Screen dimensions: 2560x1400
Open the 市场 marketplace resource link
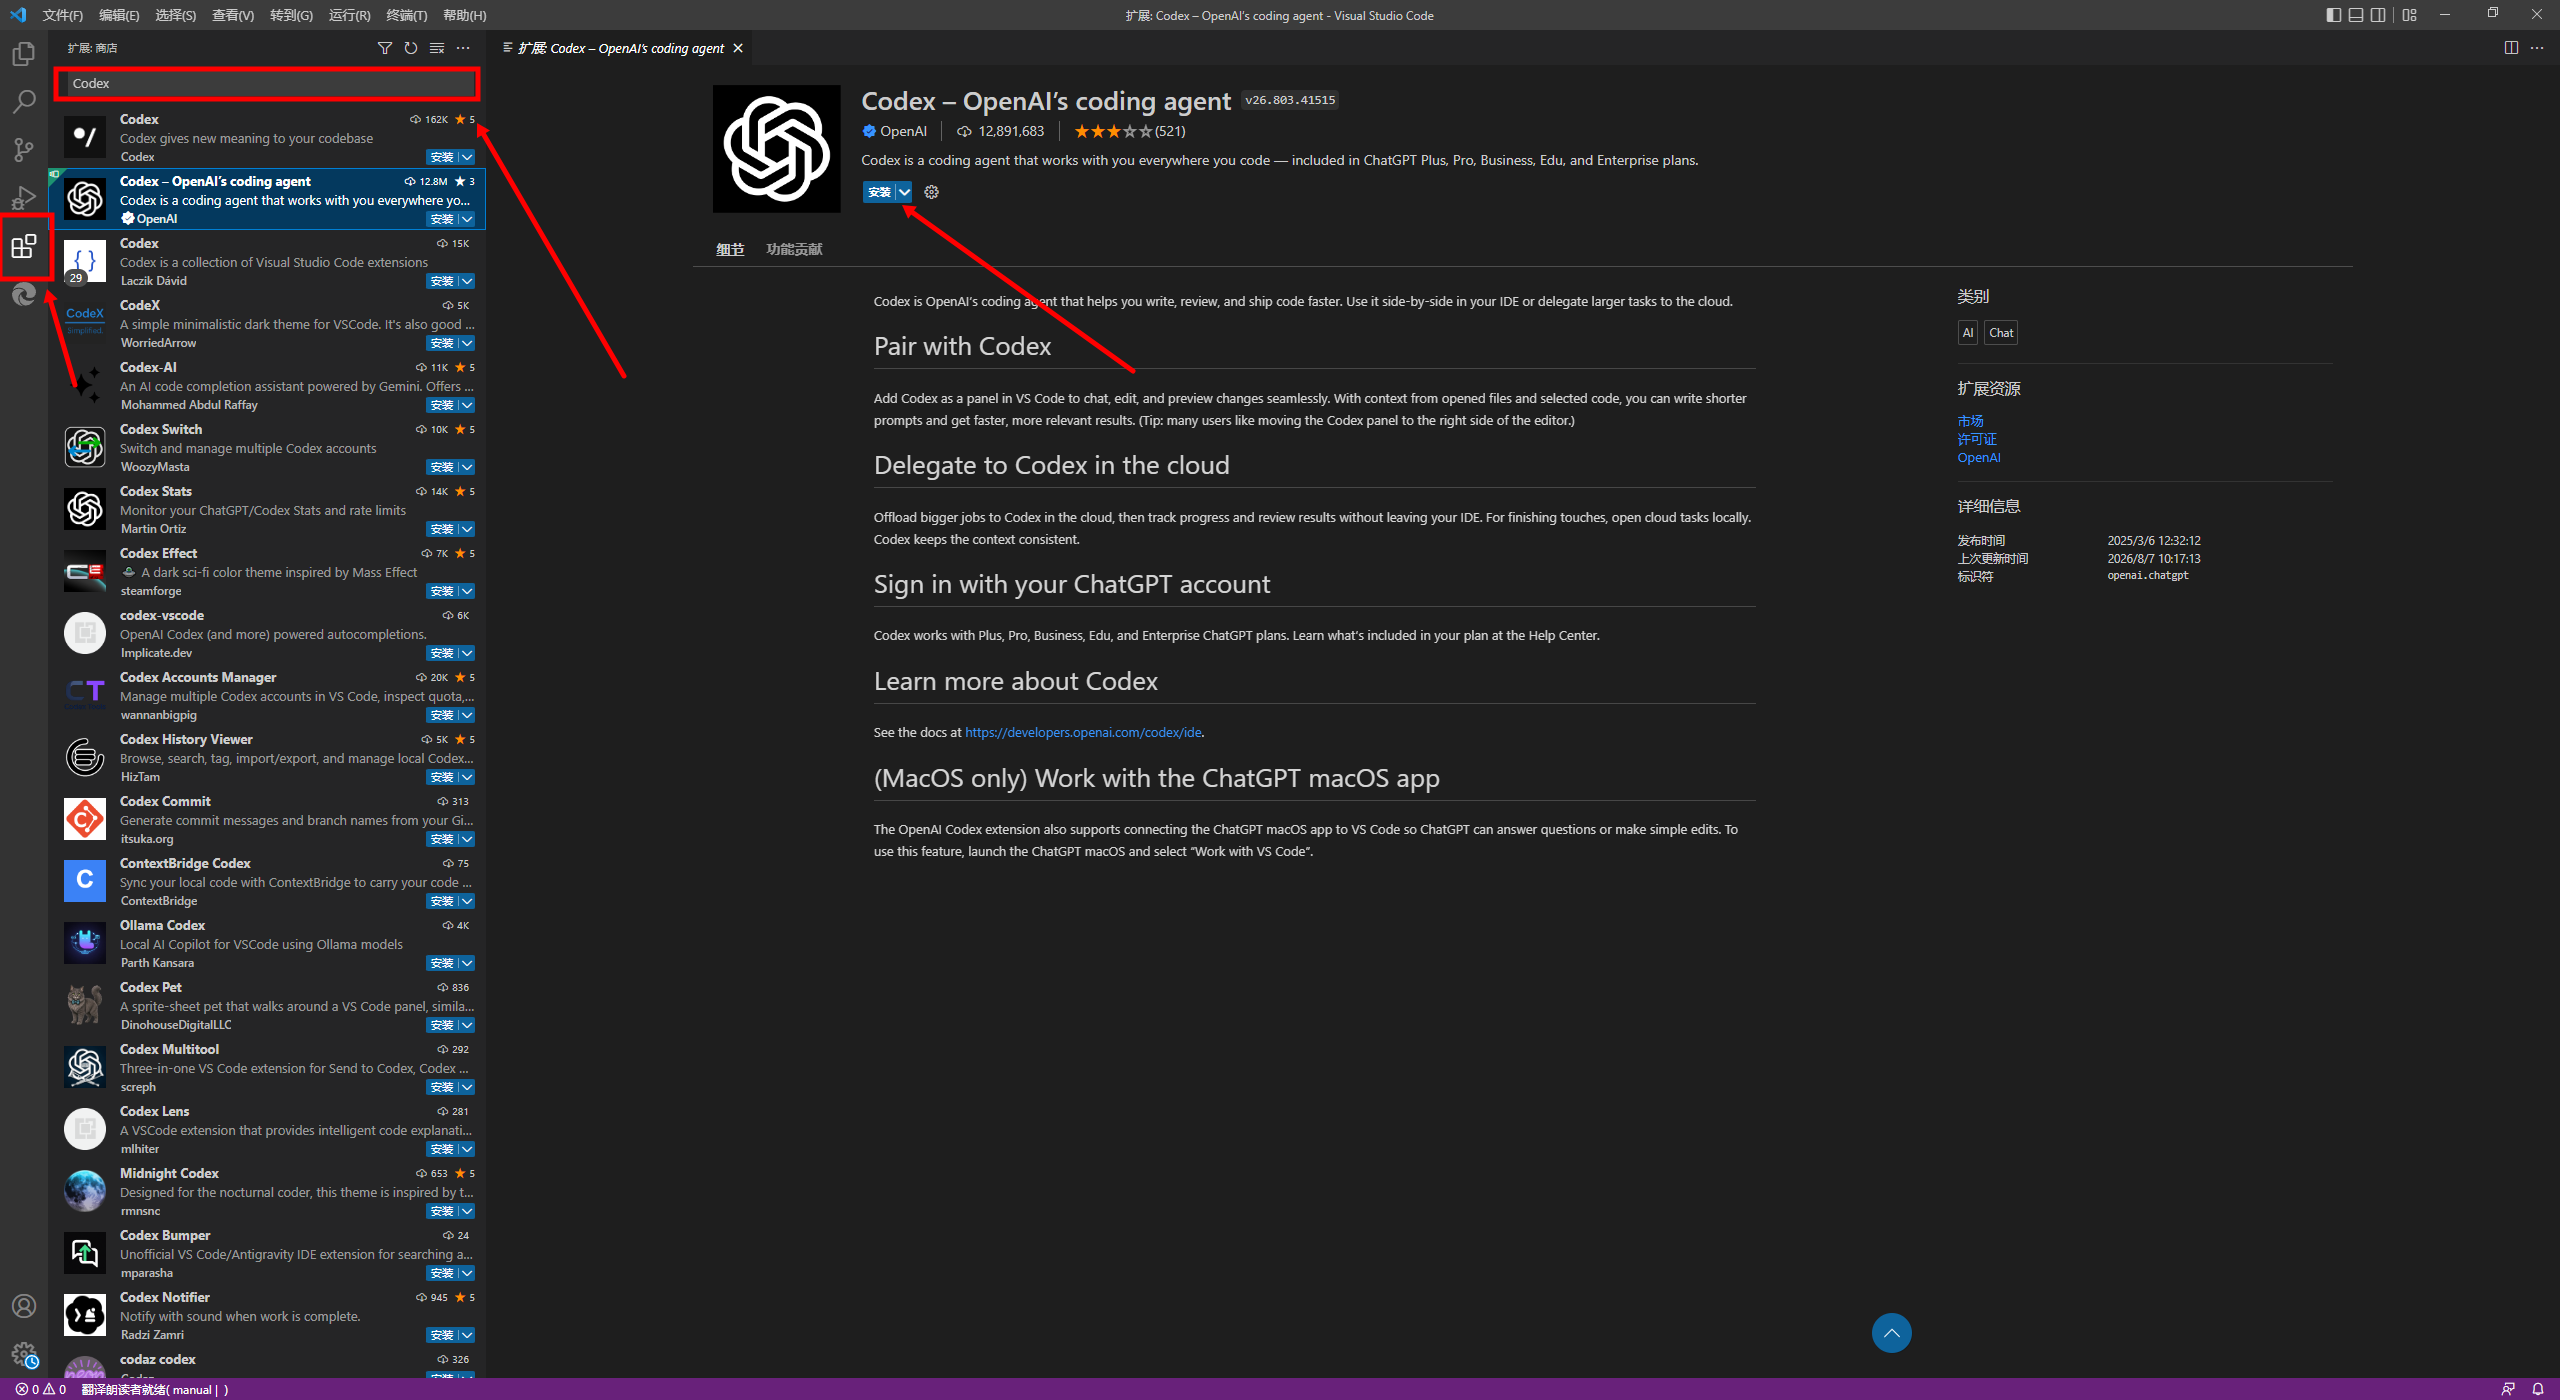1970,421
